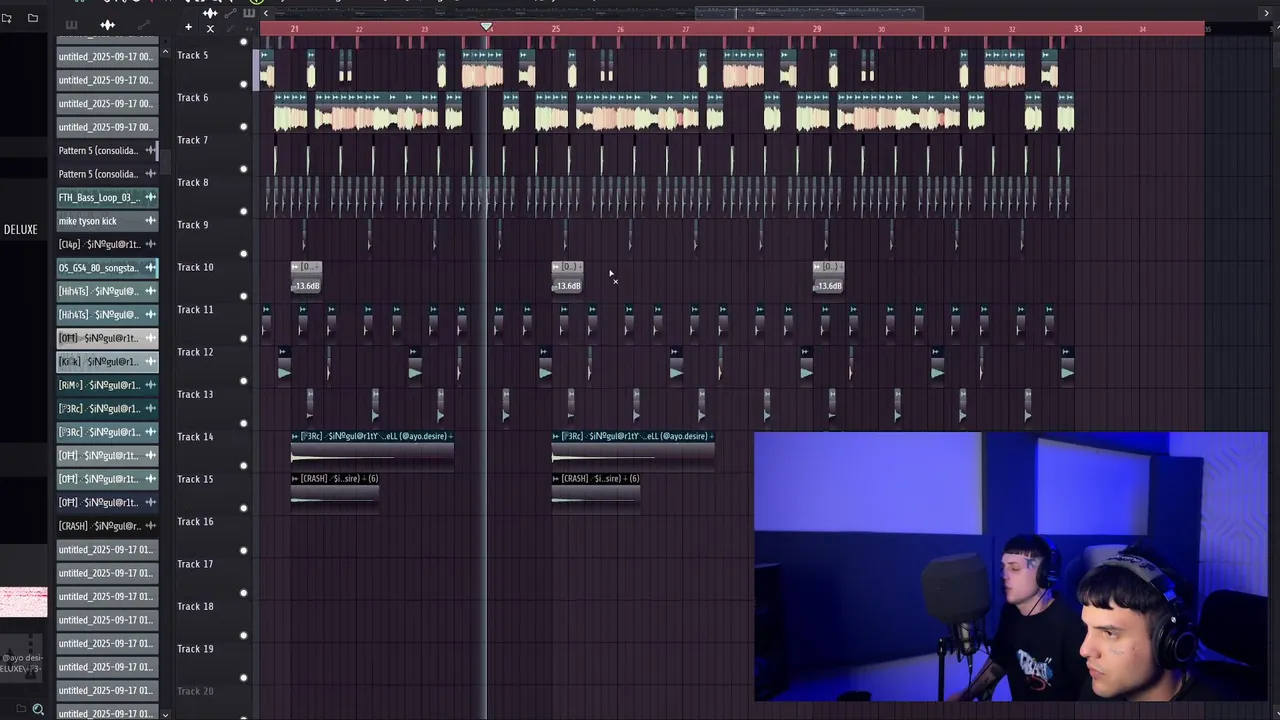Select the Track 16 header label
The image size is (1280, 720).
pyautogui.click(x=194, y=521)
